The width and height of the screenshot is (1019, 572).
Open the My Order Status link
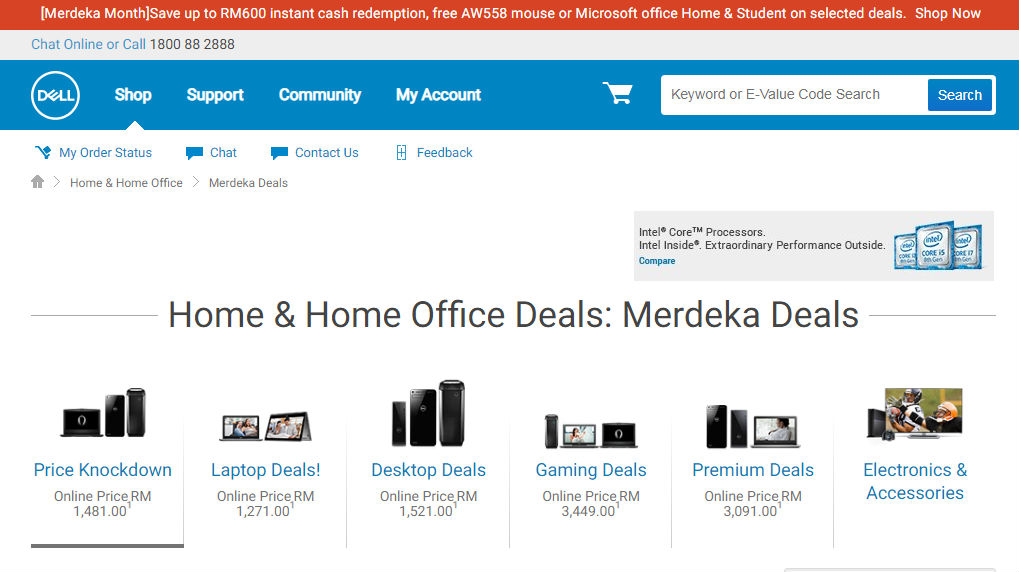(105, 153)
